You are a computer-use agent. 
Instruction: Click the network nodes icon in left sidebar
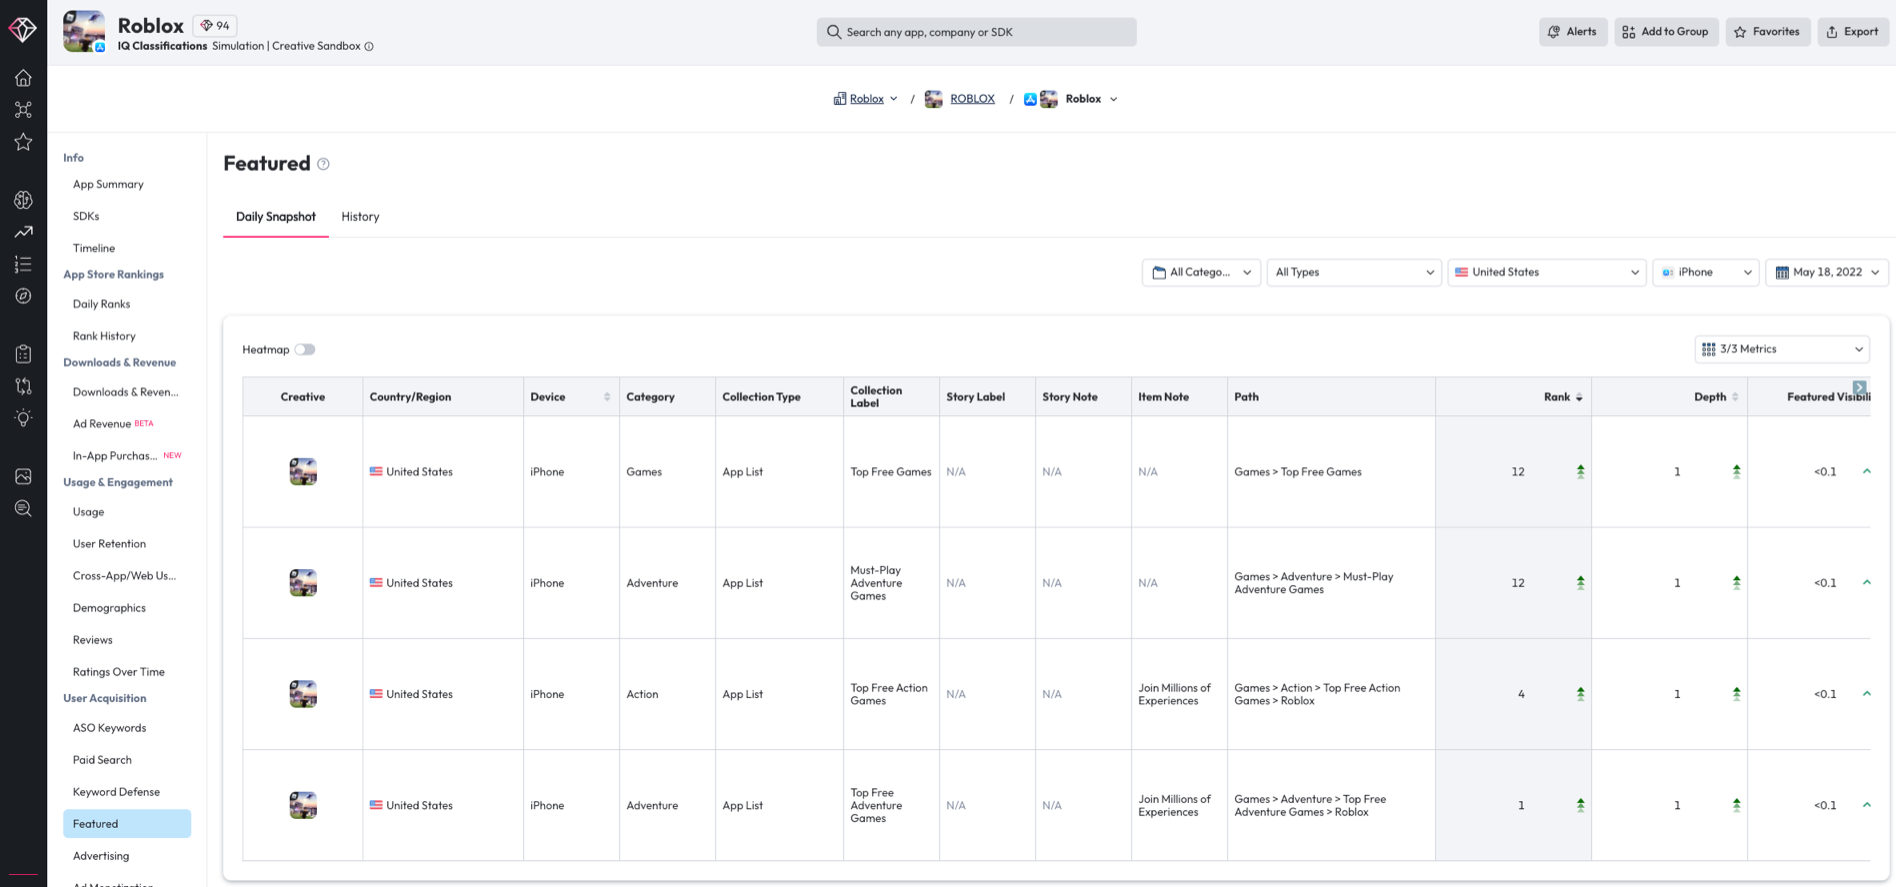[23, 110]
